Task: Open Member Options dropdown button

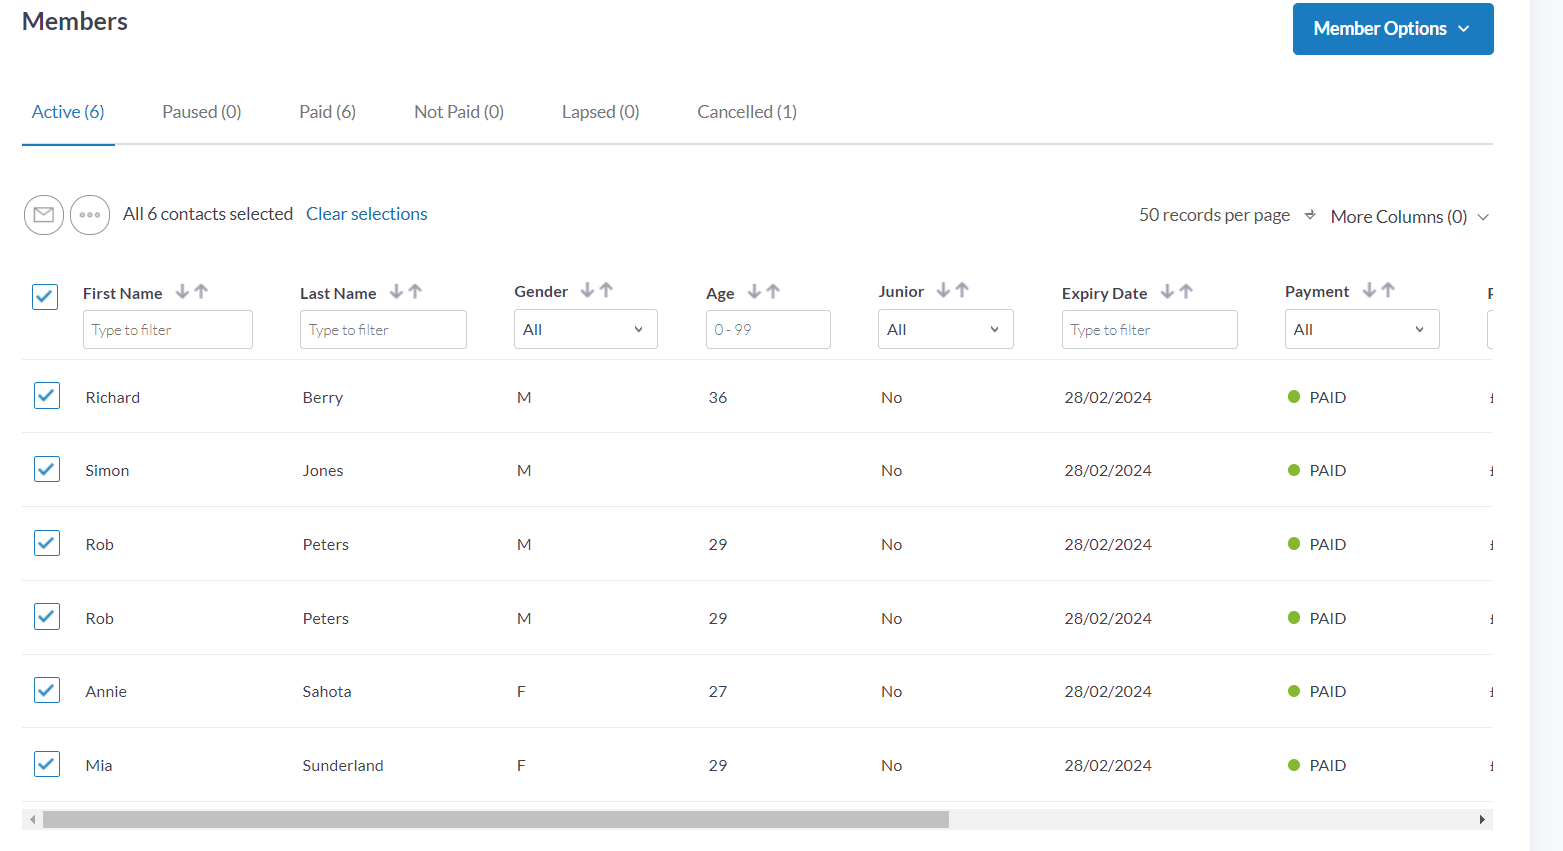Action: click(x=1393, y=29)
